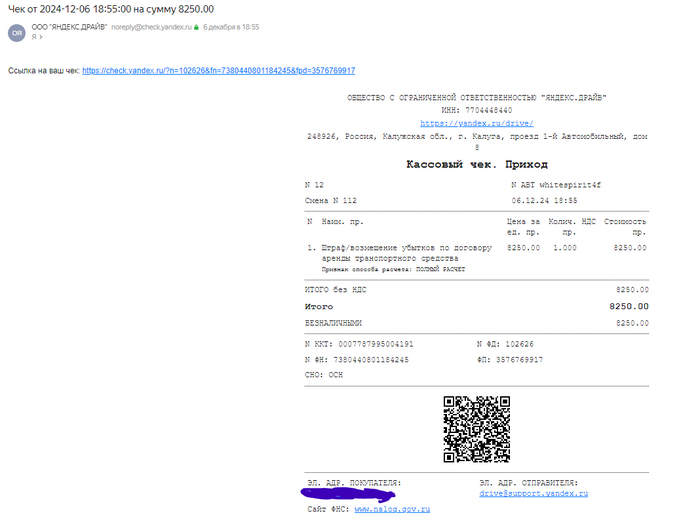Open the www.nalog.gov.ru FNS site link
Screen dimensions: 700x524
tap(392, 509)
